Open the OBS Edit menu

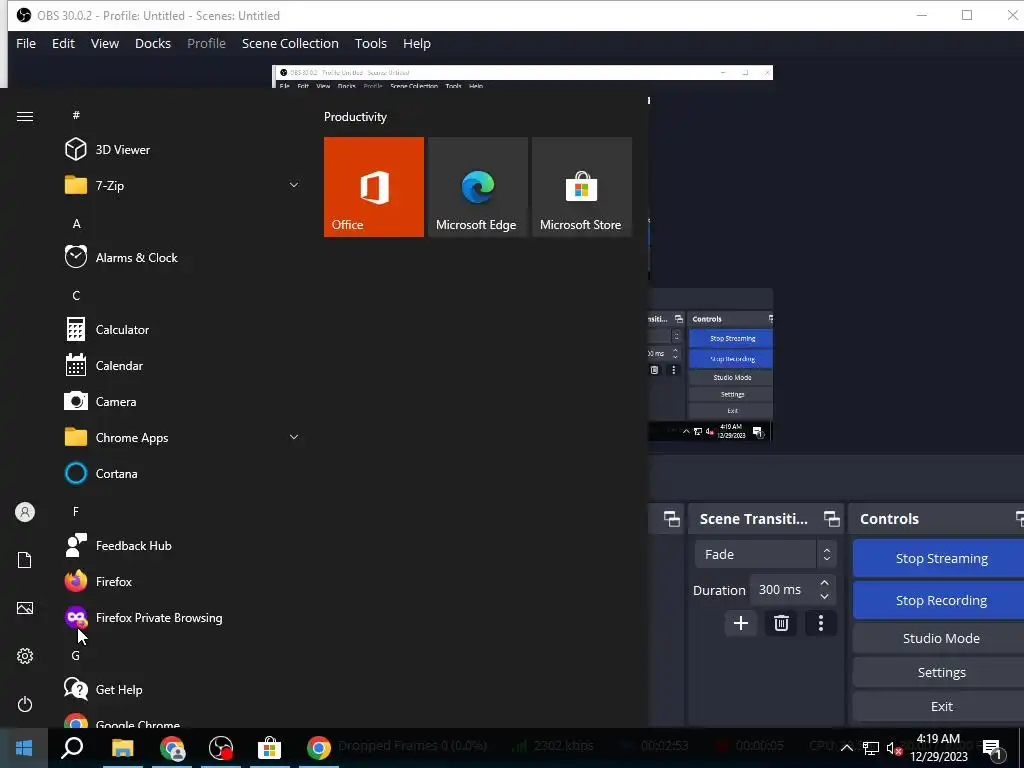click(x=63, y=43)
